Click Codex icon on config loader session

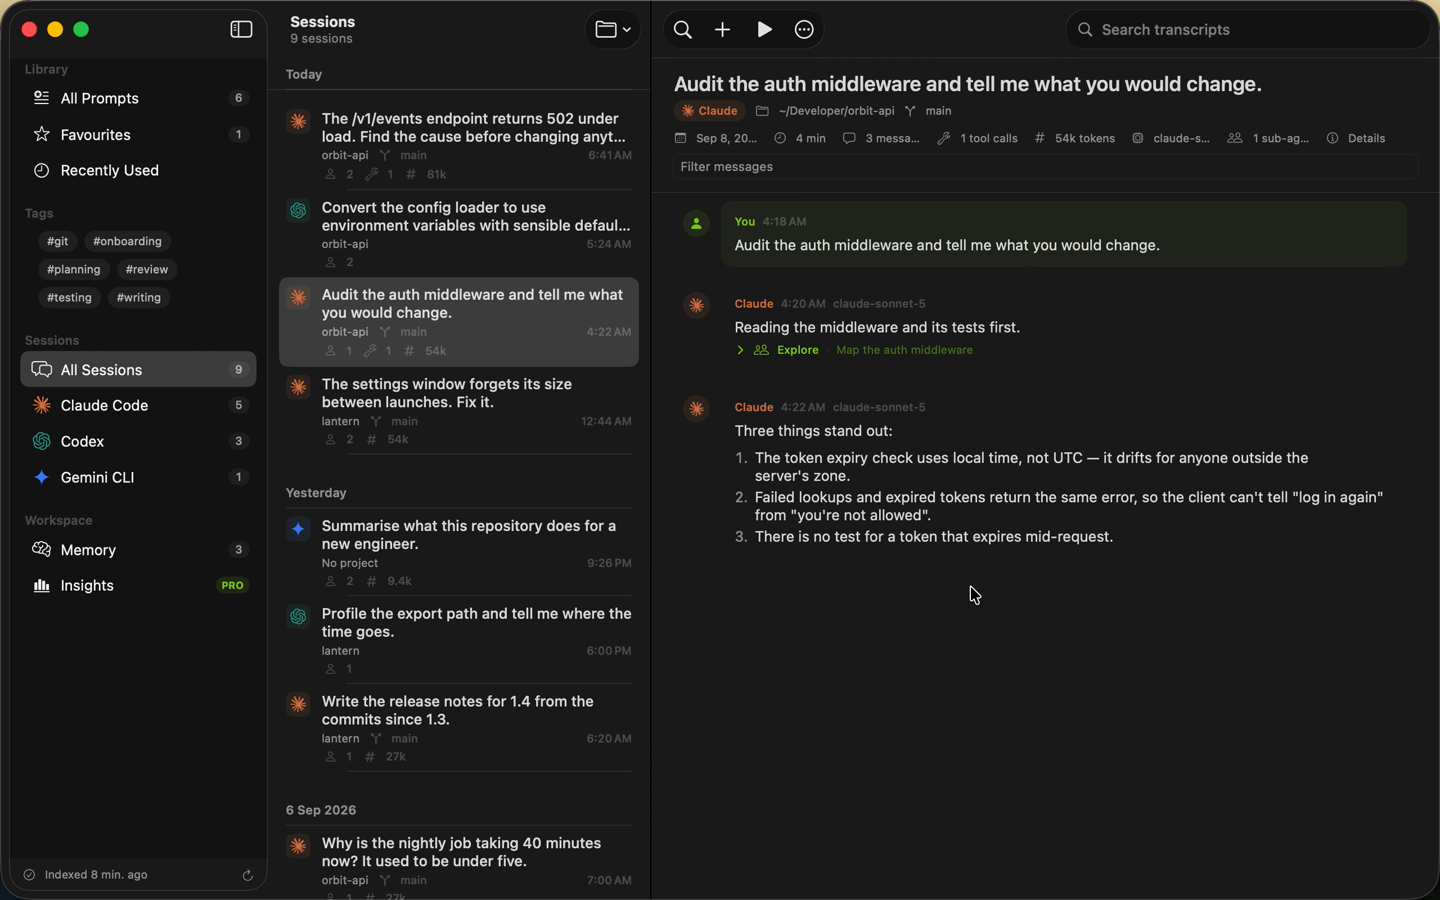click(x=298, y=210)
